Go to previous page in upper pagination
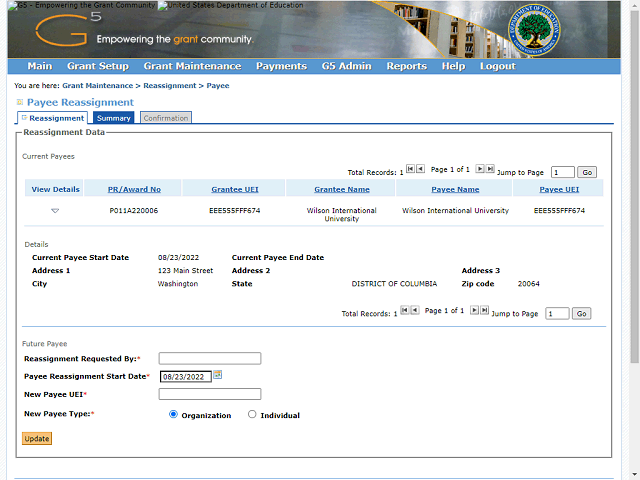This screenshot has height=480, width=640. click(420, 169)
